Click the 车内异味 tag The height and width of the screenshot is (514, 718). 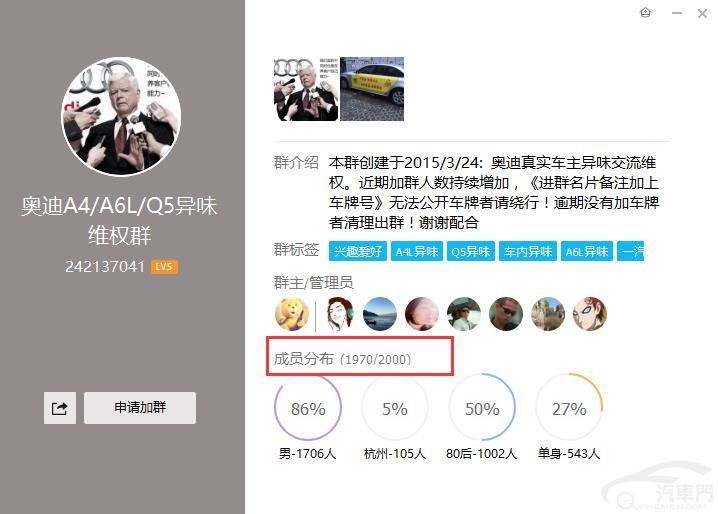(528, 252)
